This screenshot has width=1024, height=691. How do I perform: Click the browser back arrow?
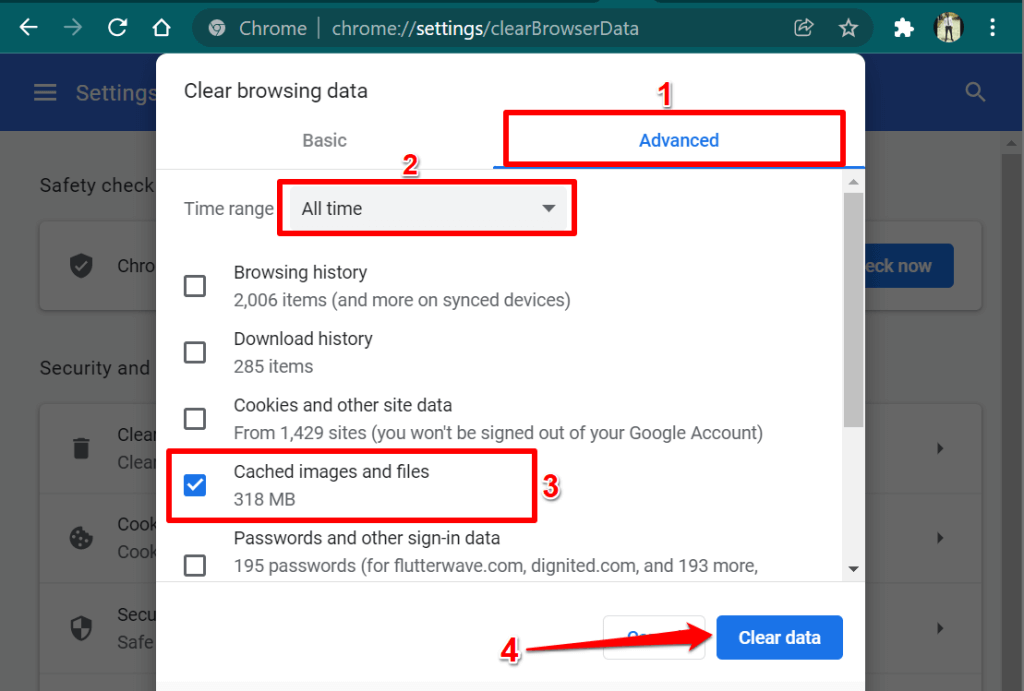pos(28,28)
